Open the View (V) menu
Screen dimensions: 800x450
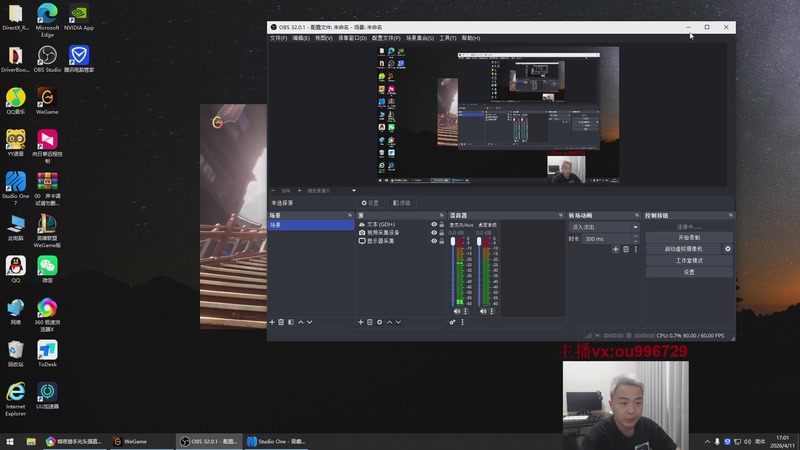[x=323, y=38]
